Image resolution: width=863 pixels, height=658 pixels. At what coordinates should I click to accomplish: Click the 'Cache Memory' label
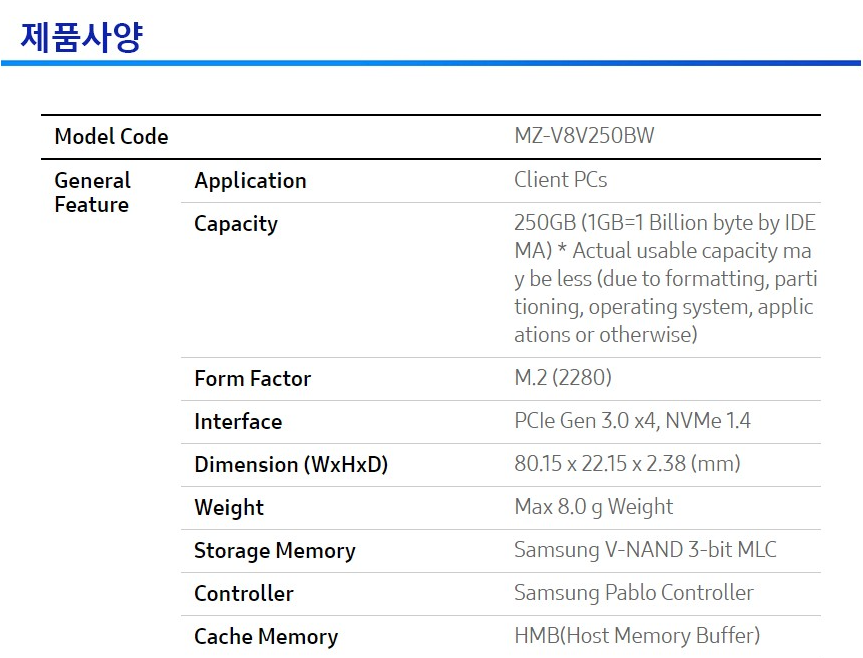click(266, 637)
